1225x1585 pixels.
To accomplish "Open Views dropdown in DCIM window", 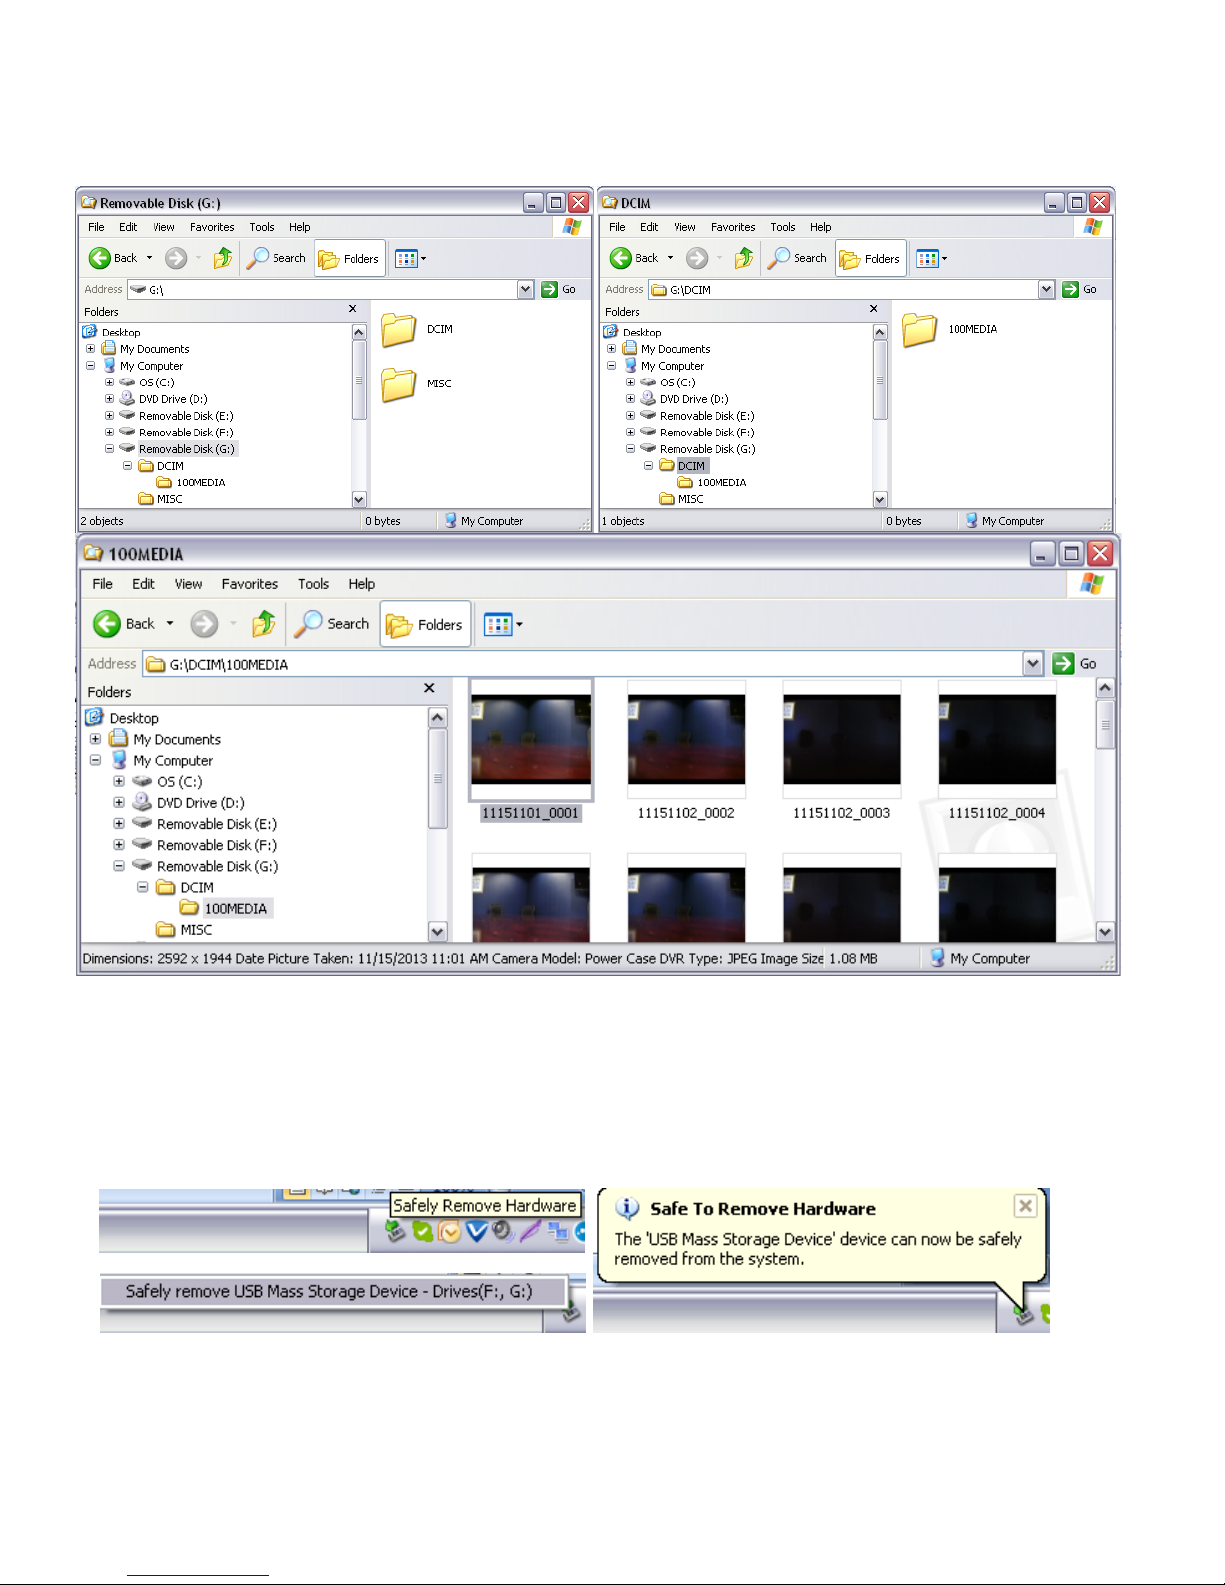I will tap(932, 258).
